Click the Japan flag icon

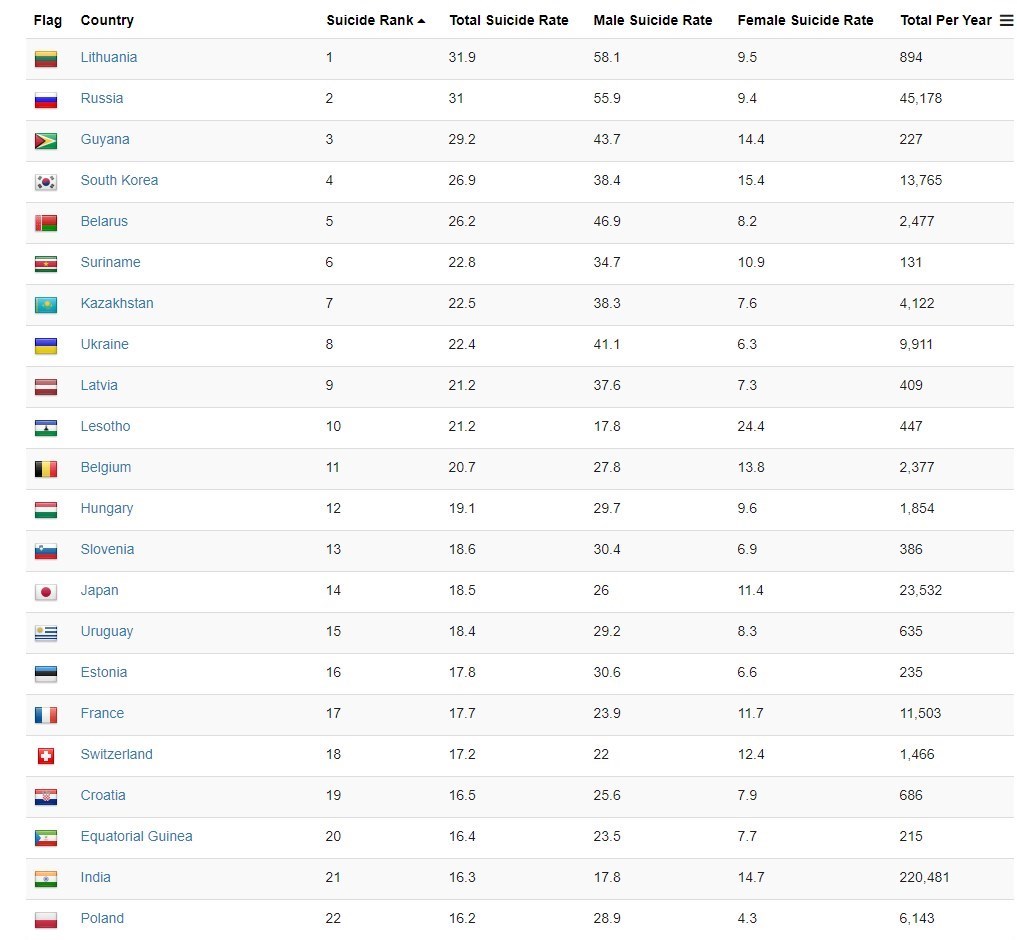(46, 592)
